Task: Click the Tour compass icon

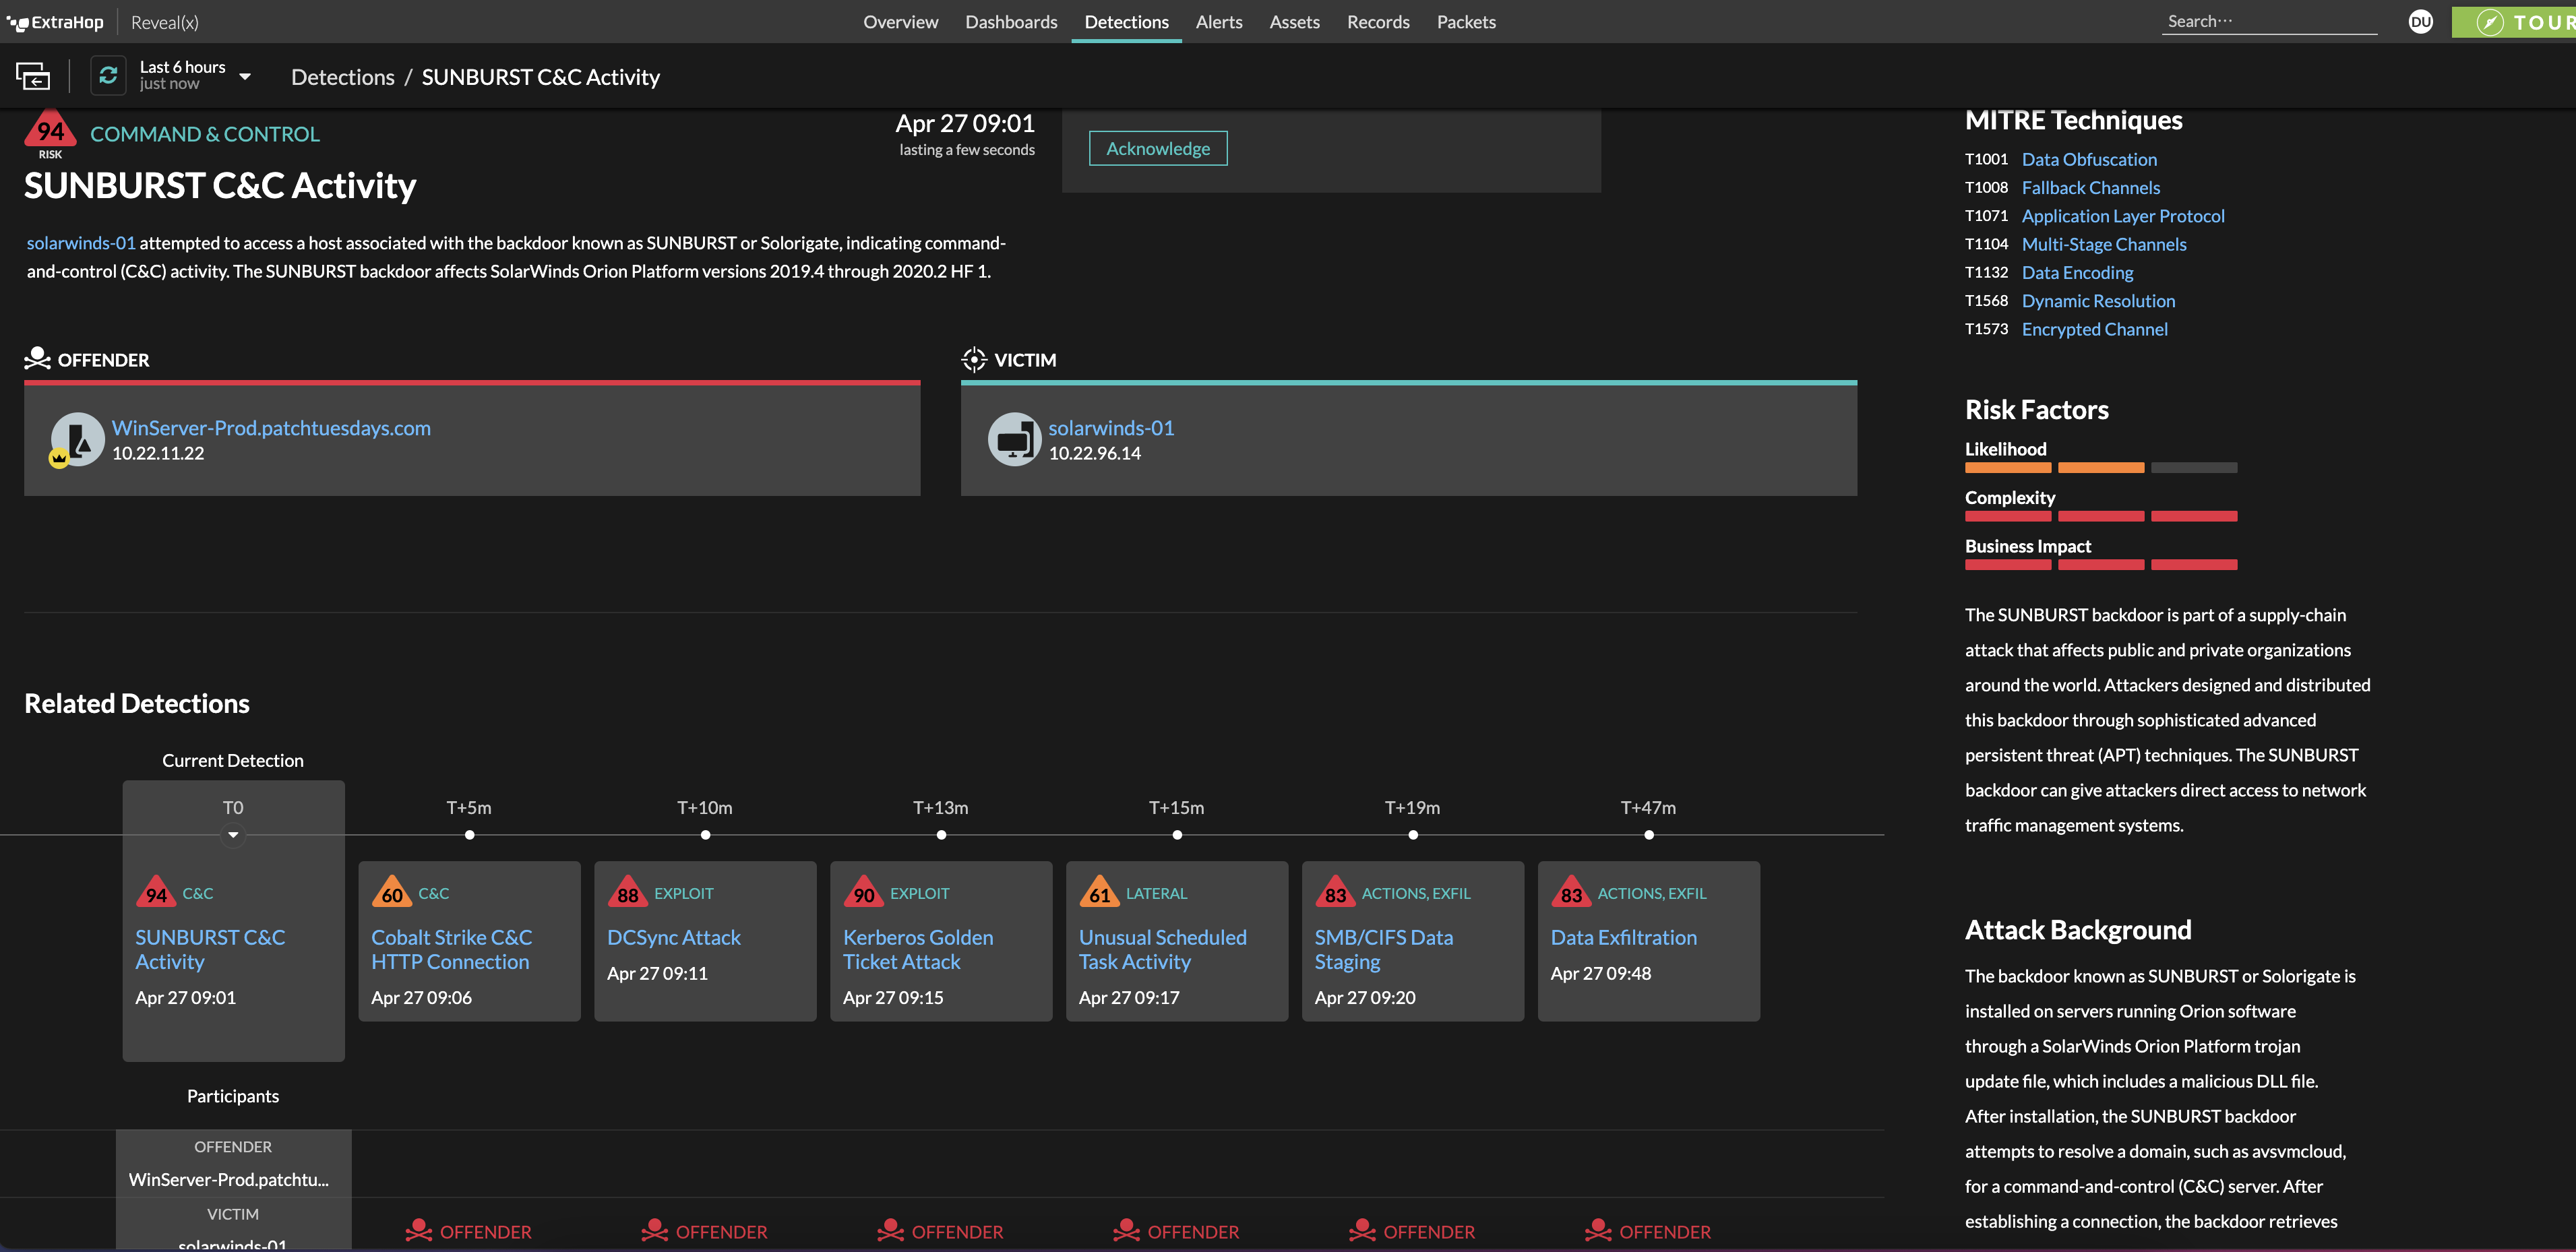Action: 2490,22
